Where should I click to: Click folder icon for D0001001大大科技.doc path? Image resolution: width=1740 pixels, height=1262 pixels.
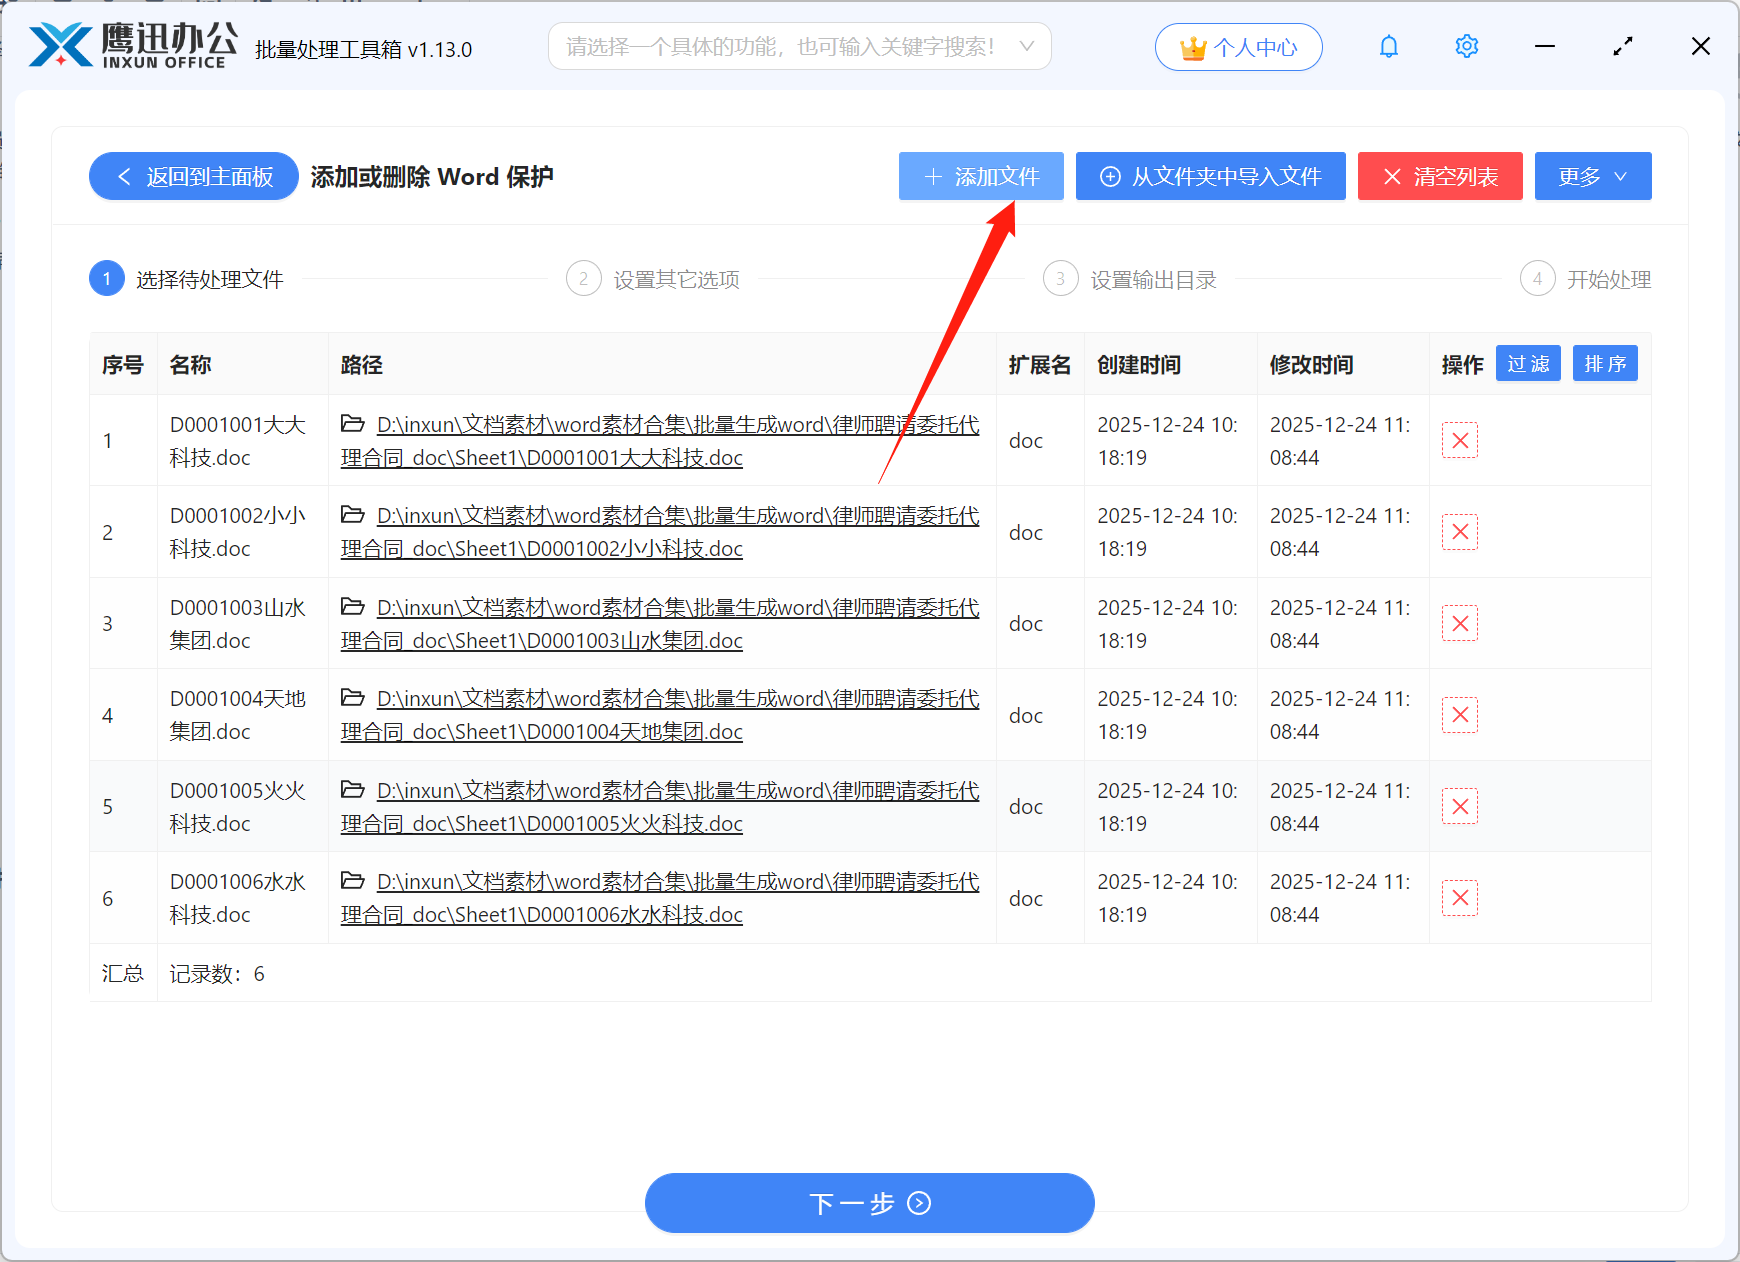(x=352, y=424)
